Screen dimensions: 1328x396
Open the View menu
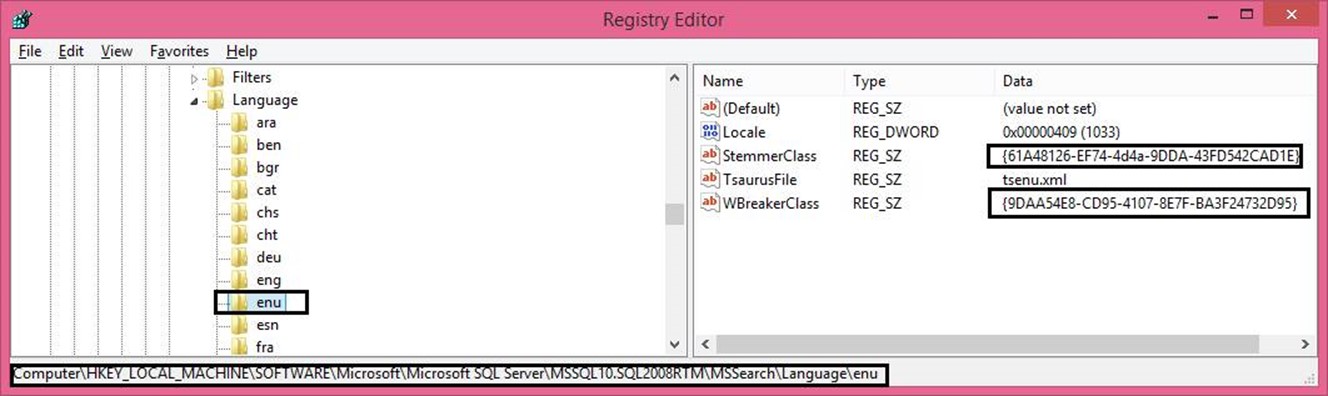[x=117, y=51]
